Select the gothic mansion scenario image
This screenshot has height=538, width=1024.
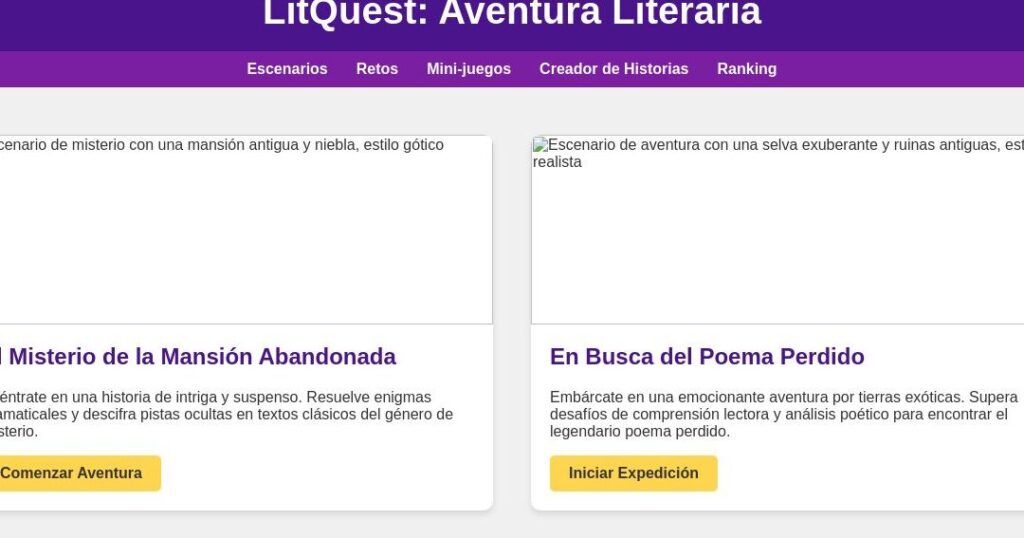point(246,230)
